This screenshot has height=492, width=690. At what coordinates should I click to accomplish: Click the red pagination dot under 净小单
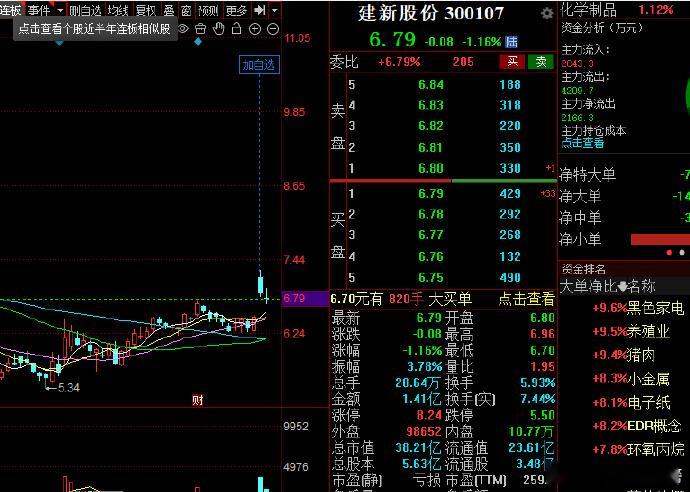669,253
